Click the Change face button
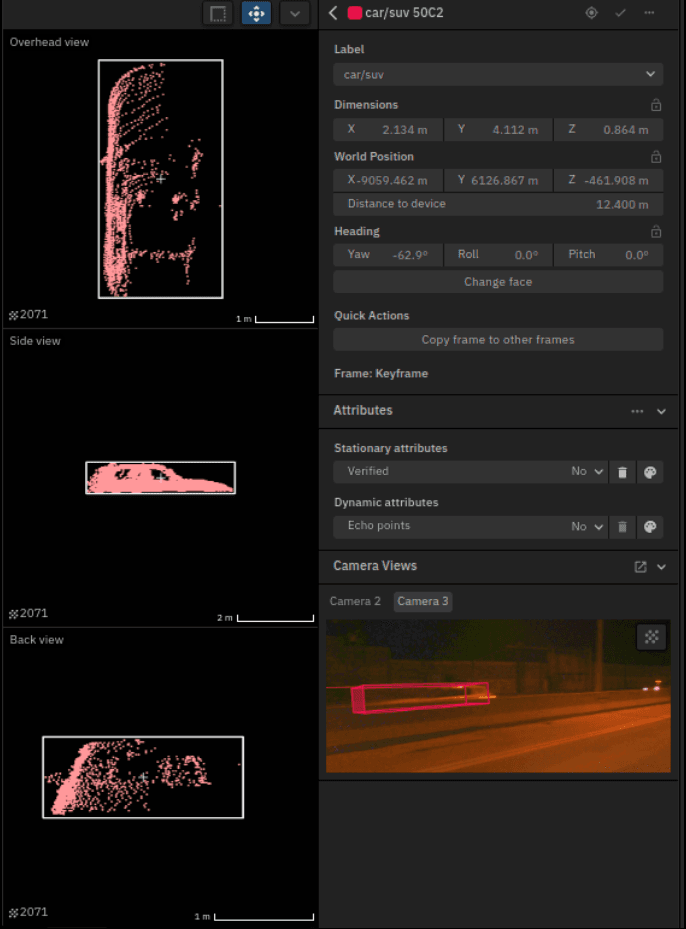The width and height of the screenshot is (686, 929). [498, 282]
